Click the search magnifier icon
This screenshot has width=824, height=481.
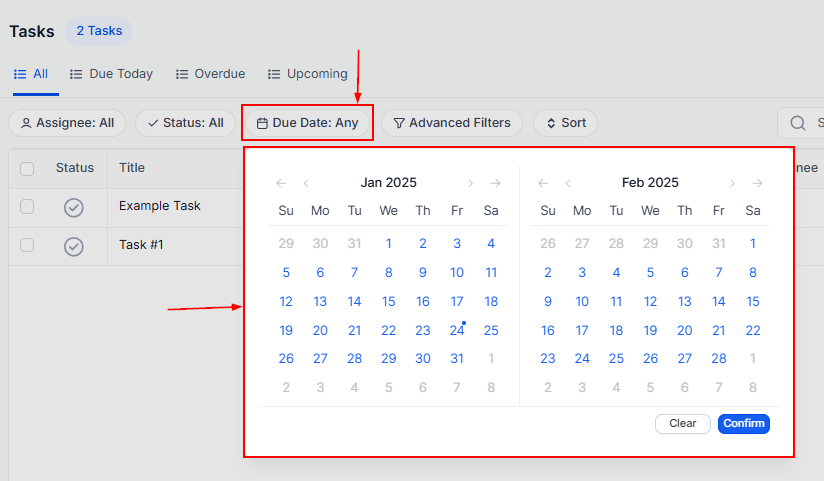(798, 123)
